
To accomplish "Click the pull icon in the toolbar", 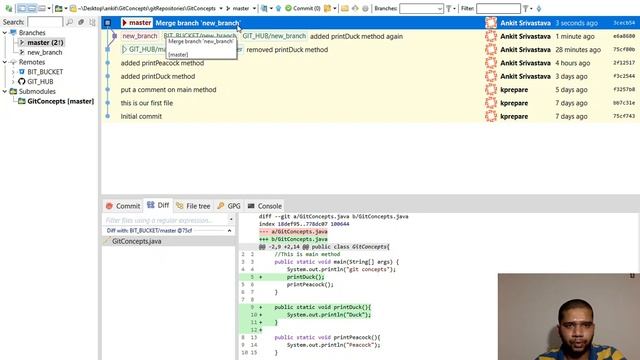I will pyautogui.click(x=264, y=9).
